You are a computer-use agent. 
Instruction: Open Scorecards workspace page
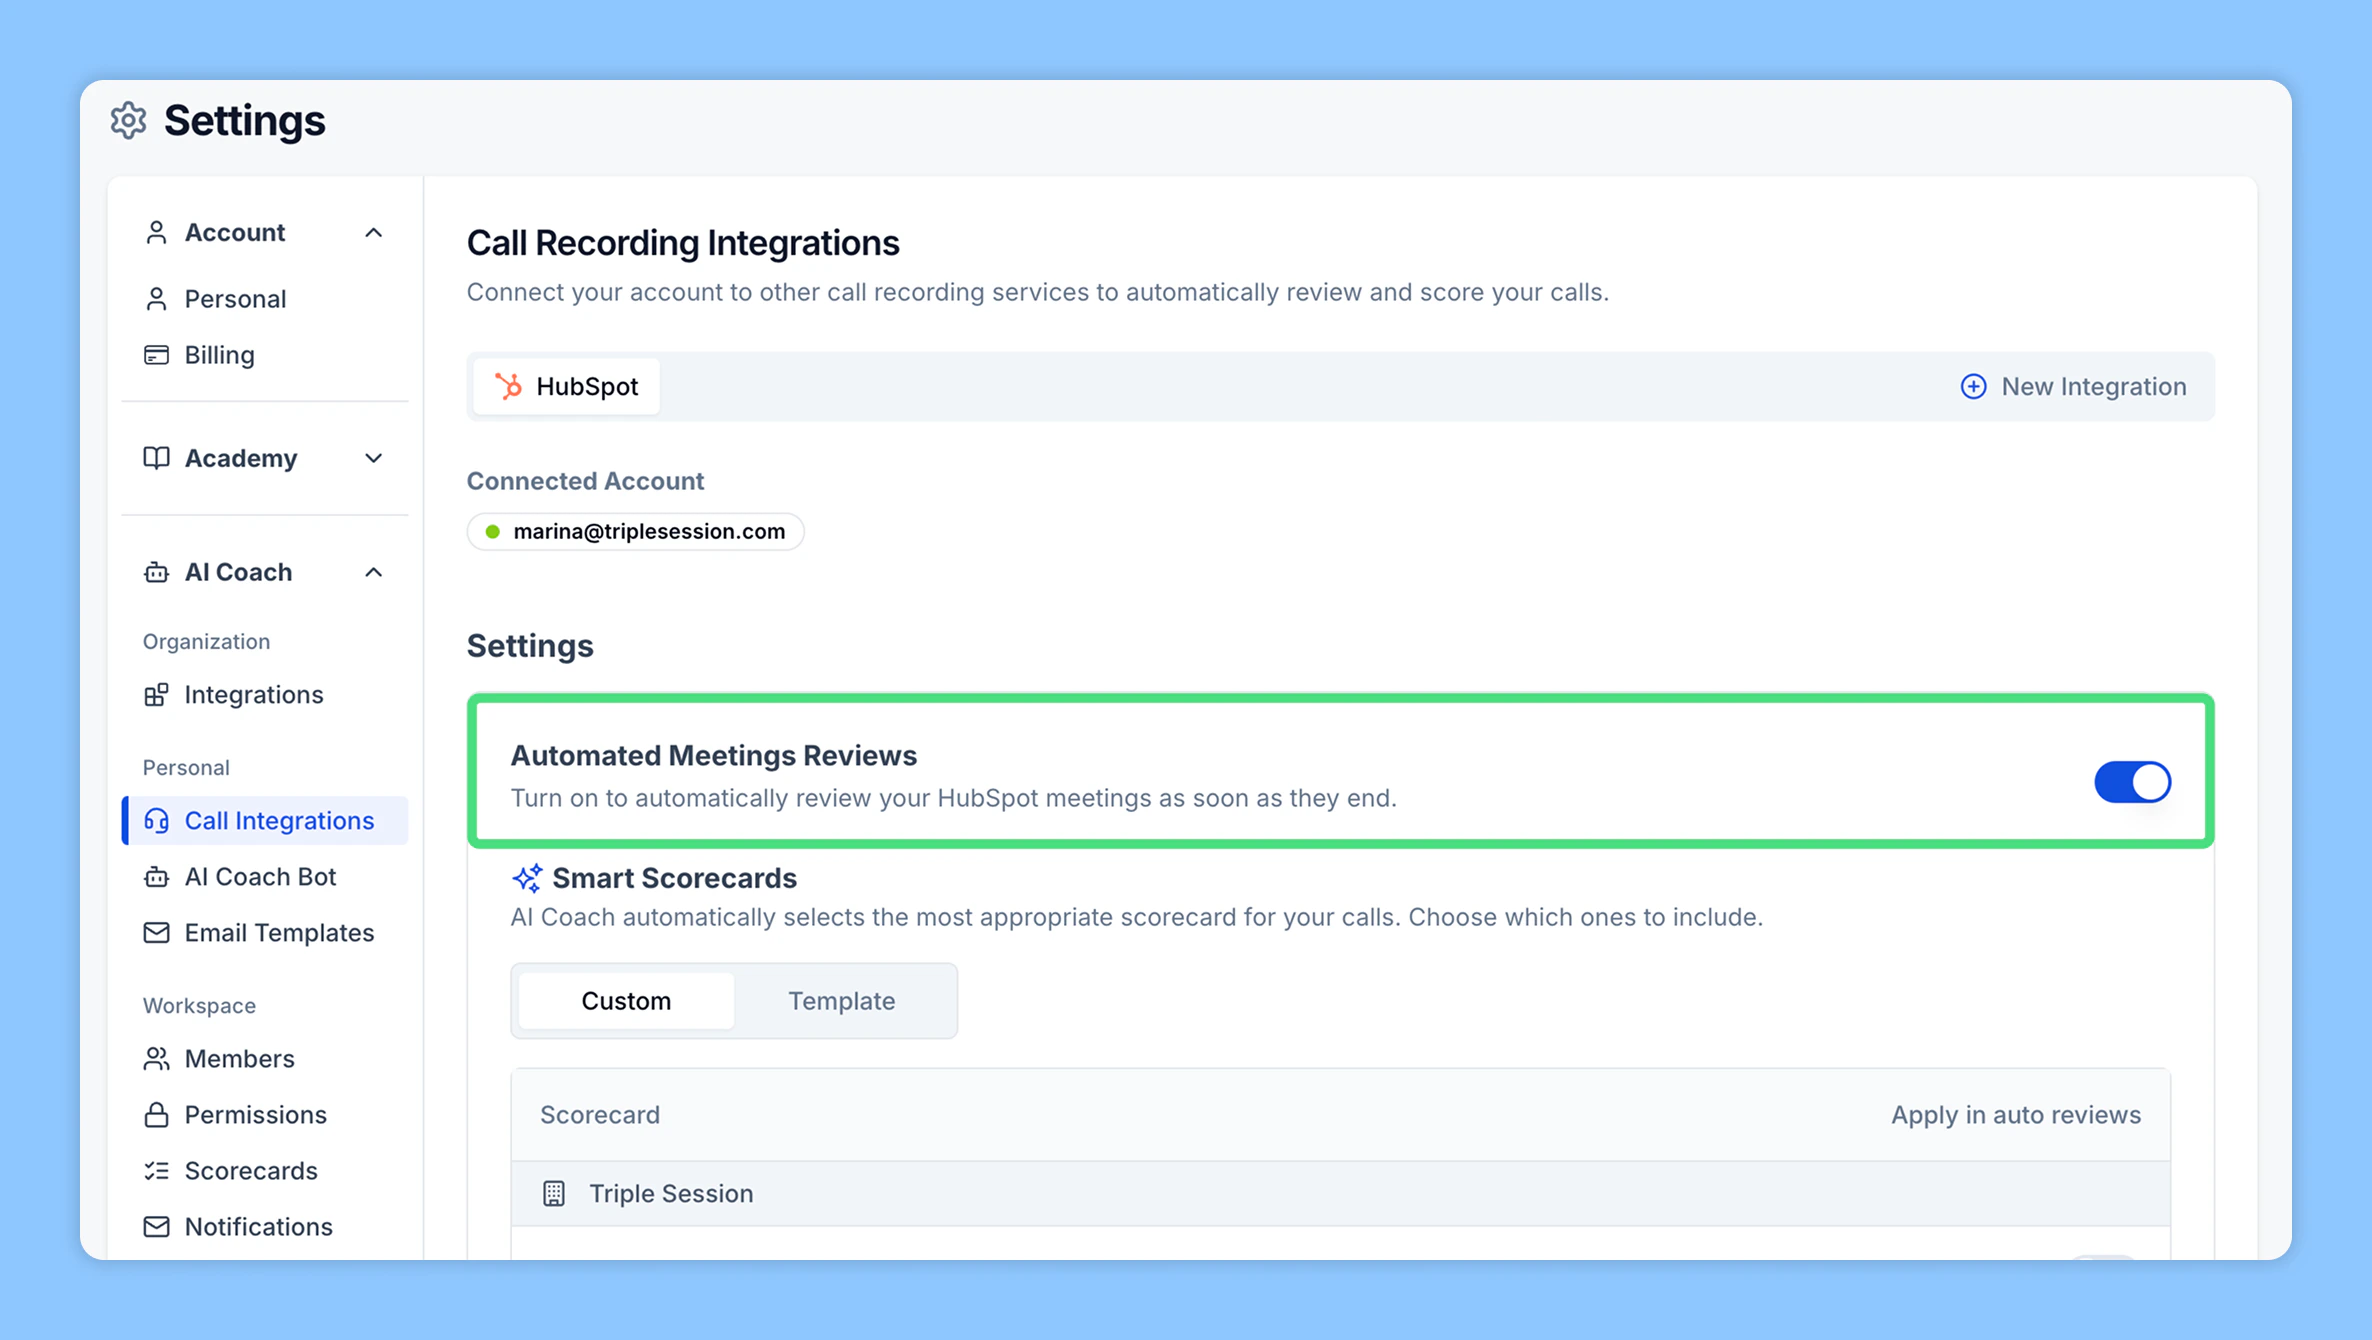264,1171
